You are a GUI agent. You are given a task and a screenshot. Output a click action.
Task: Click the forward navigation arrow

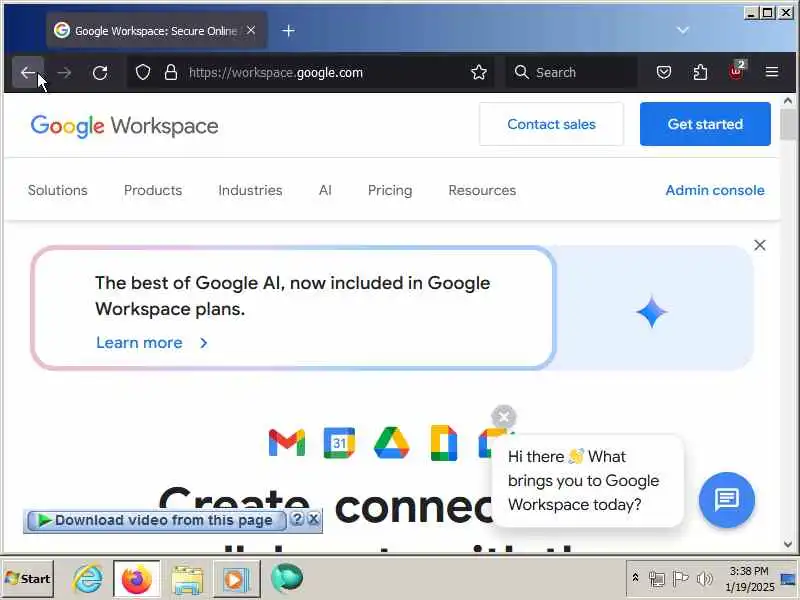click(64, 72)
